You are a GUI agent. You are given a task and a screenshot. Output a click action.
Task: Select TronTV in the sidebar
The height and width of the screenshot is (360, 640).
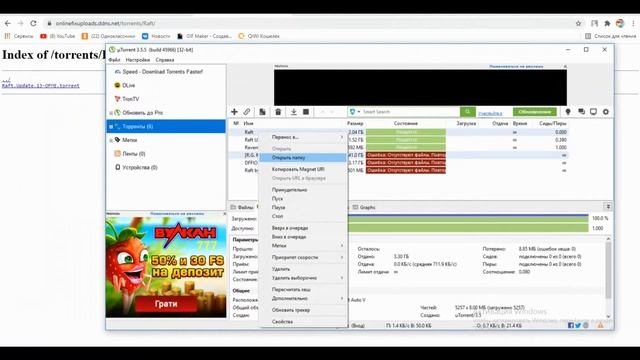(x=131, y=99)
